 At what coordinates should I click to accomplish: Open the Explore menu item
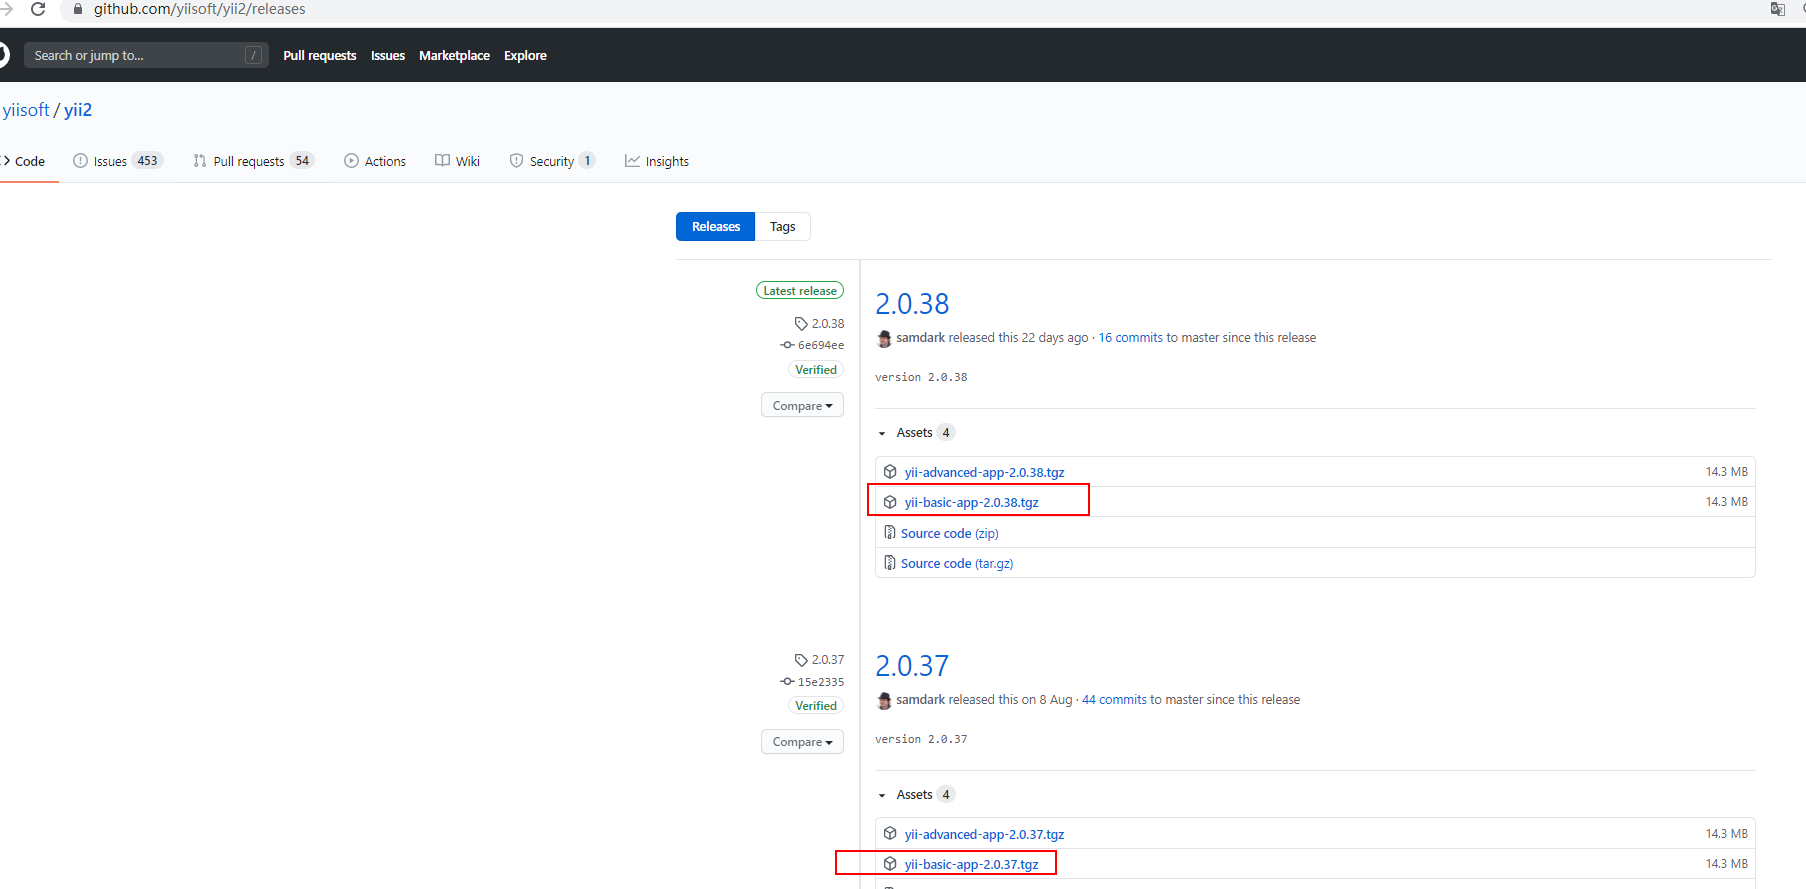click(525, 56)
